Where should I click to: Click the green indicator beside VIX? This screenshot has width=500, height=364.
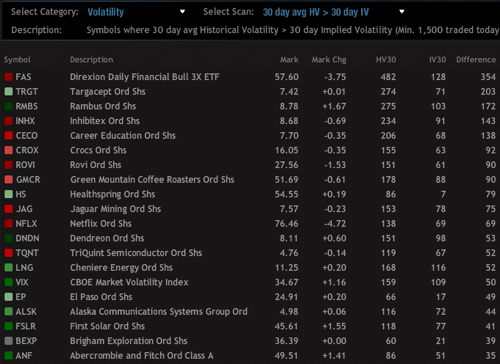(x=9, y=282)
